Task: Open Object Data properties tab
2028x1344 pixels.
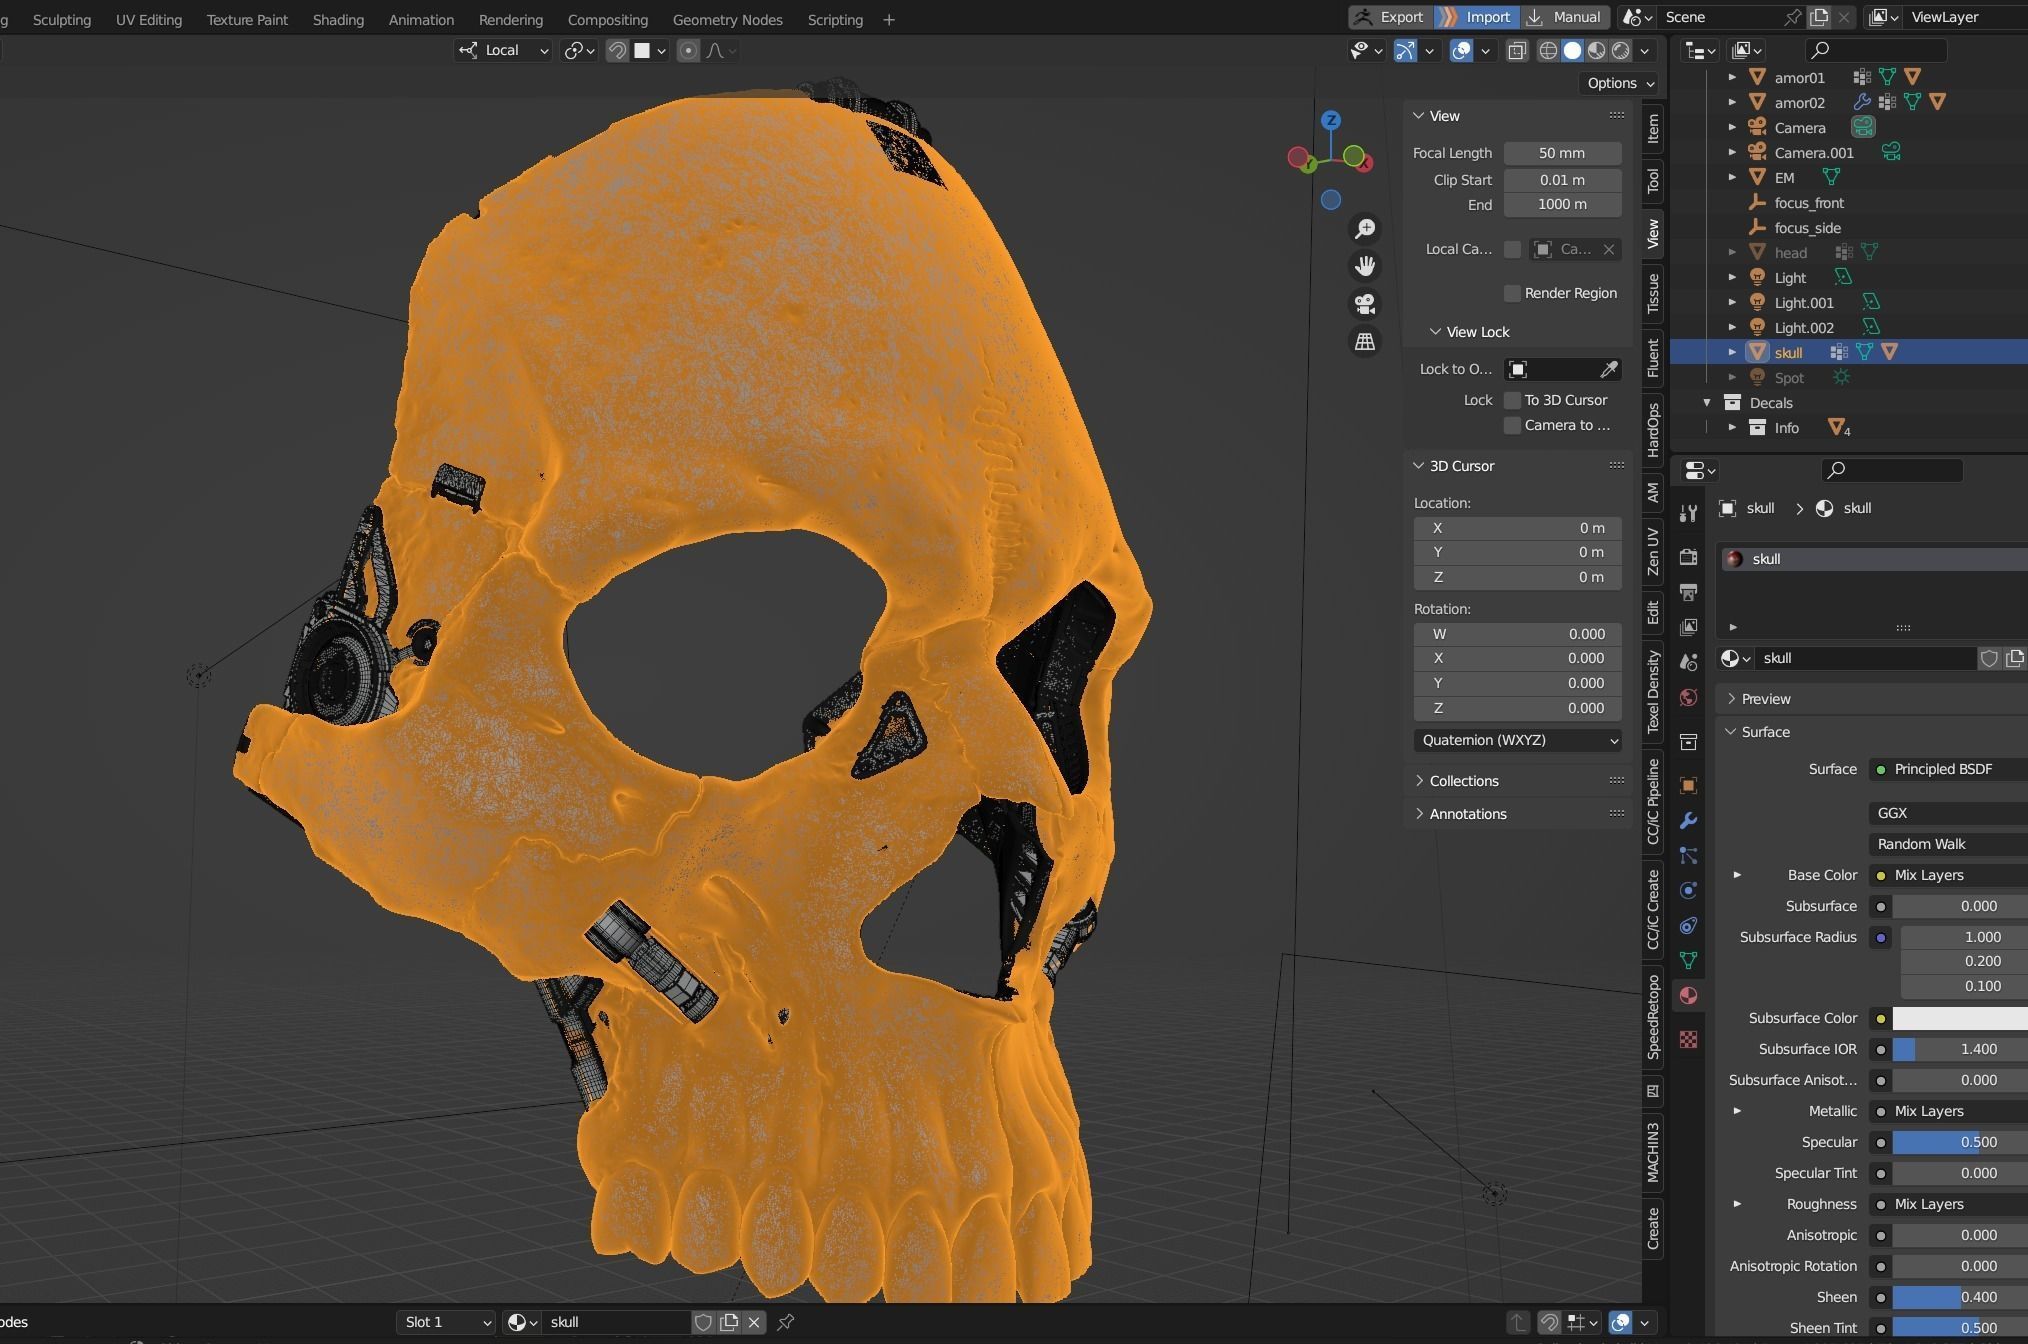Action: (x=1689, y=961)
